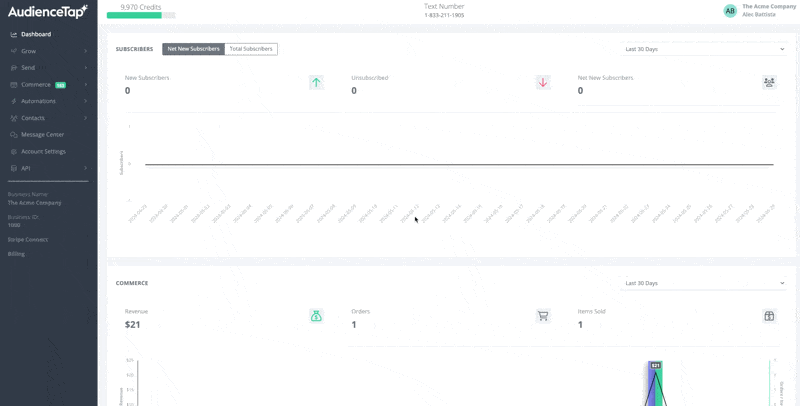Click the text number 1-833-211-1905
The image size is (800, 406).
pos(444,15)
